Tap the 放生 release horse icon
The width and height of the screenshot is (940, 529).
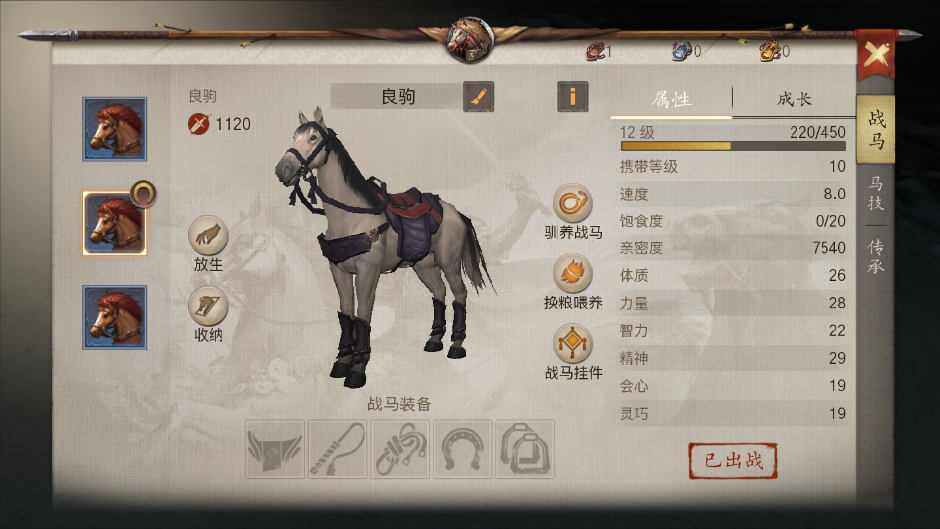208,235
